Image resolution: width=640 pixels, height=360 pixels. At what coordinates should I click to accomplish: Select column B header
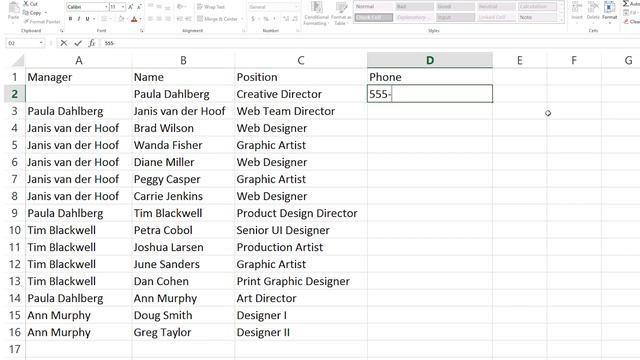pyautogui.click(x=183, y=60)
